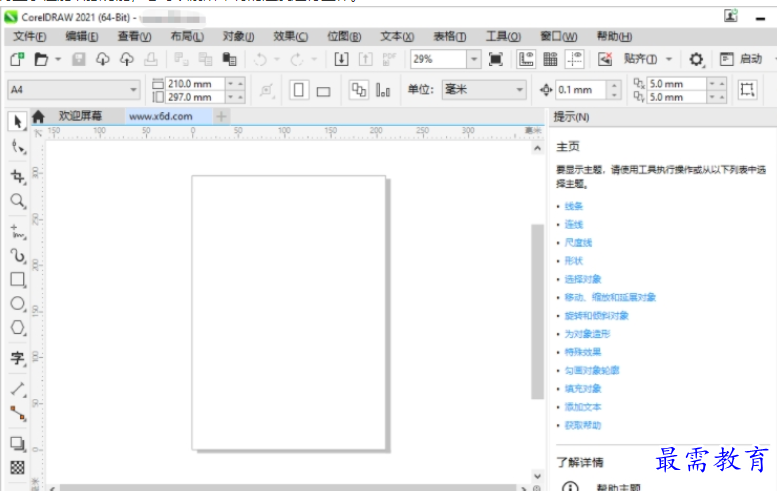Screen dimensions: 777x491
Task: Select the Shape edit tool
Action: pyautogui.click(x=18, y=147)
